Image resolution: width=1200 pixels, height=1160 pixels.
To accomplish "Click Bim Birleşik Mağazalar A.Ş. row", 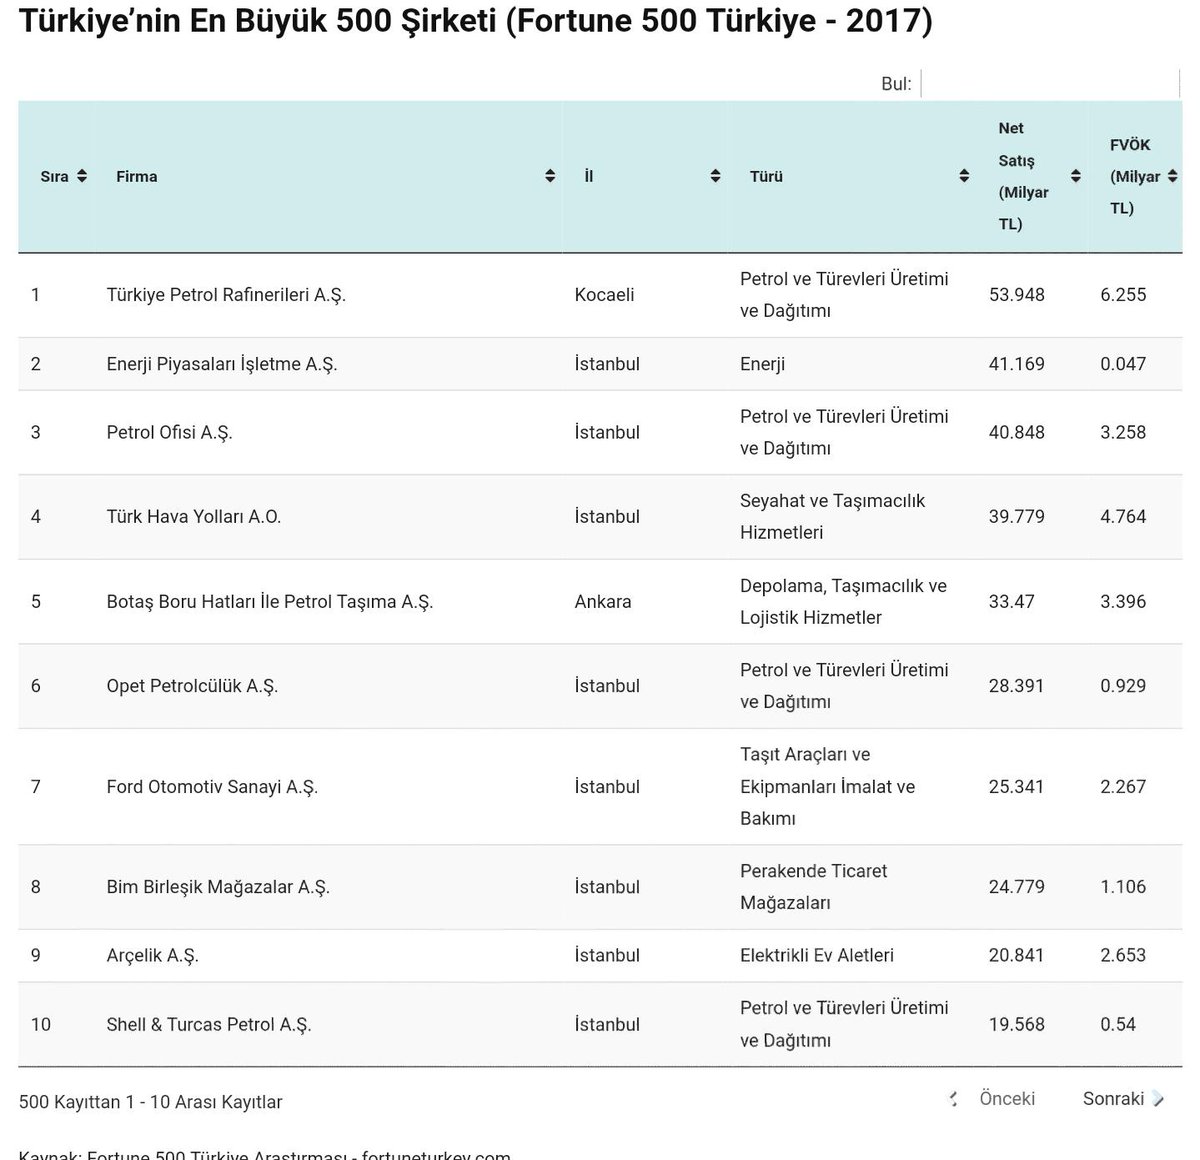I will tap(600, 887).
